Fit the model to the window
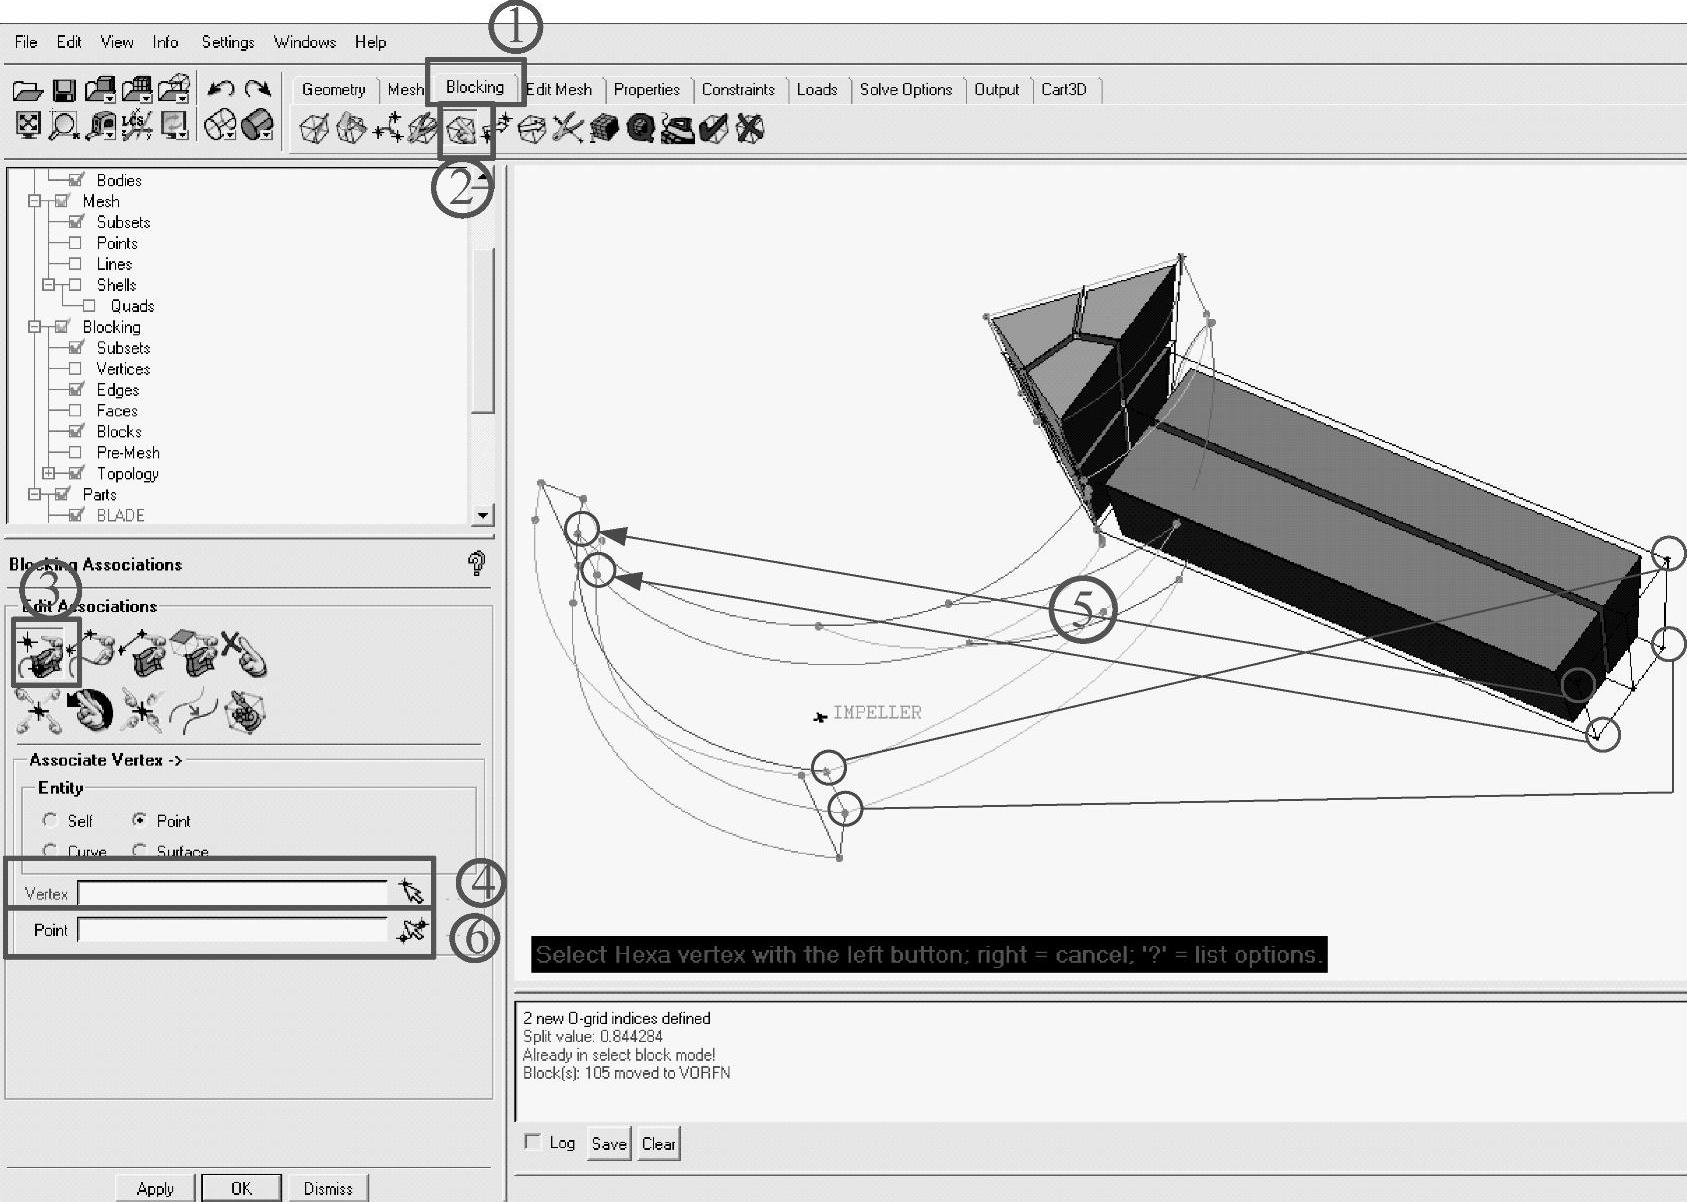Screen dimensions: 1687x1202 [x=29, y=125]
